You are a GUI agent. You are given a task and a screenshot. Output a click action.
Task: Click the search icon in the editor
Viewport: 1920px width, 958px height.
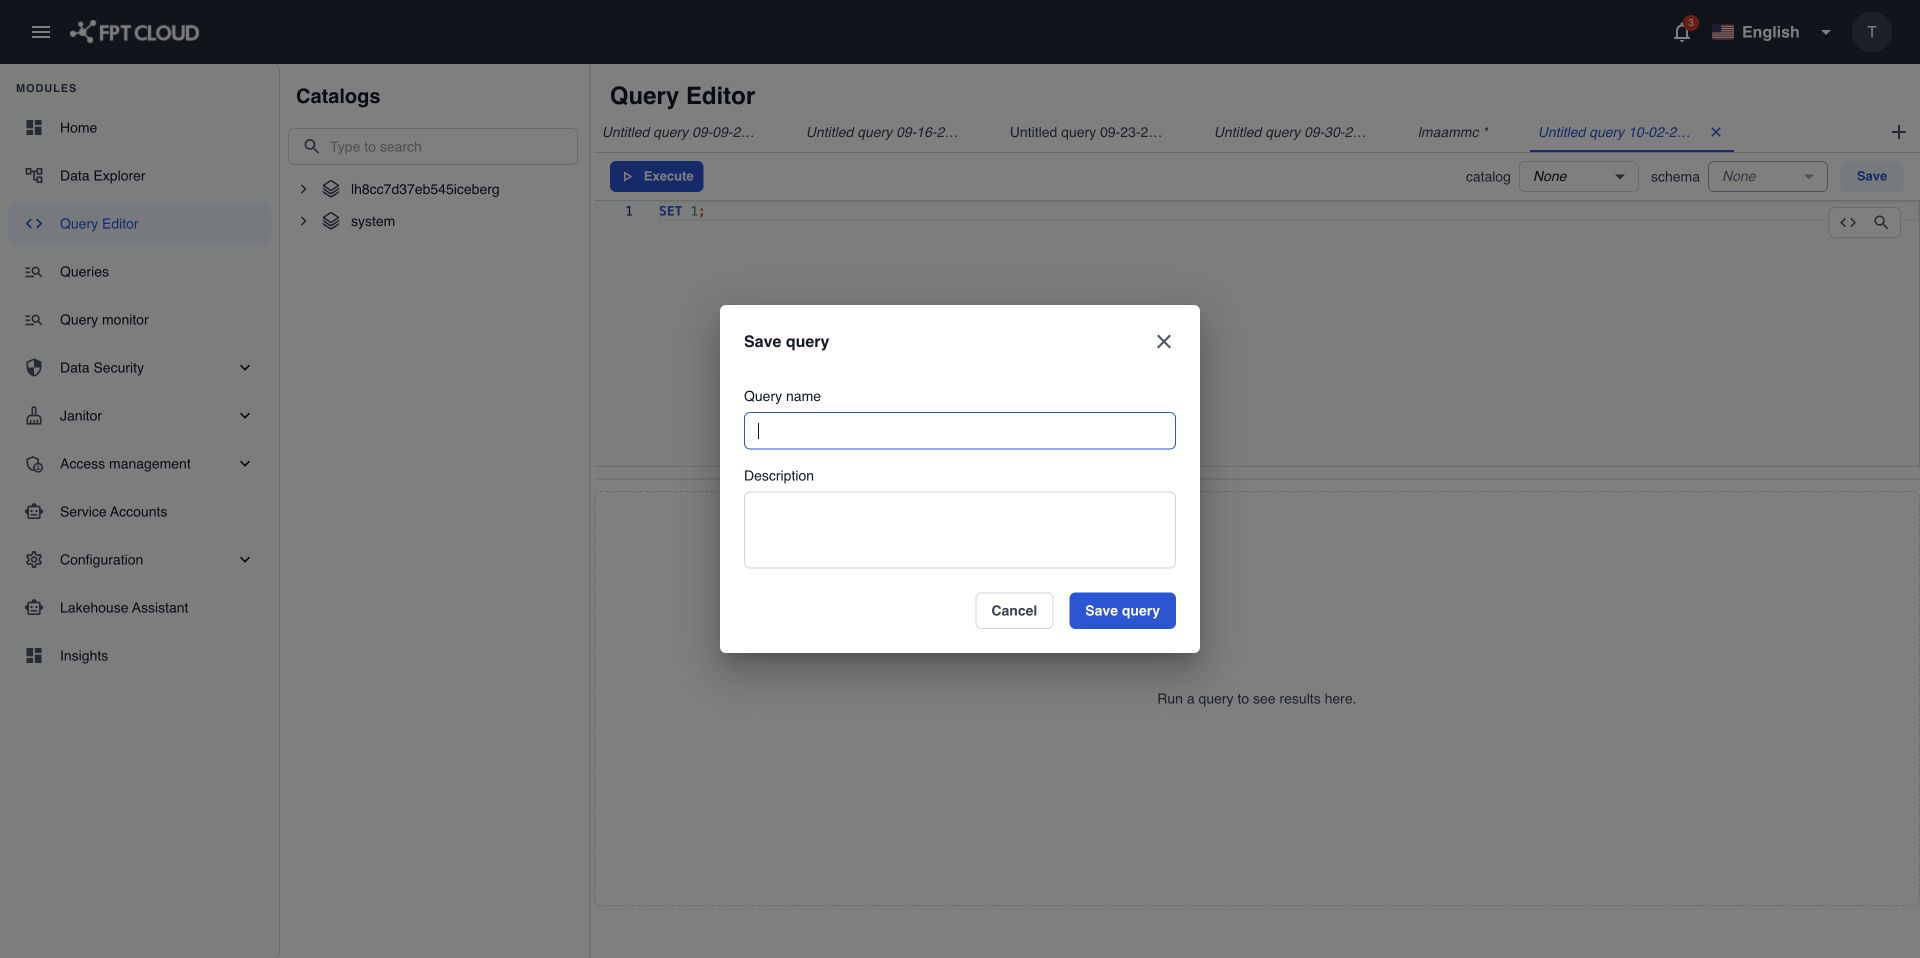pyautogui.click(x=1881, y=222)
